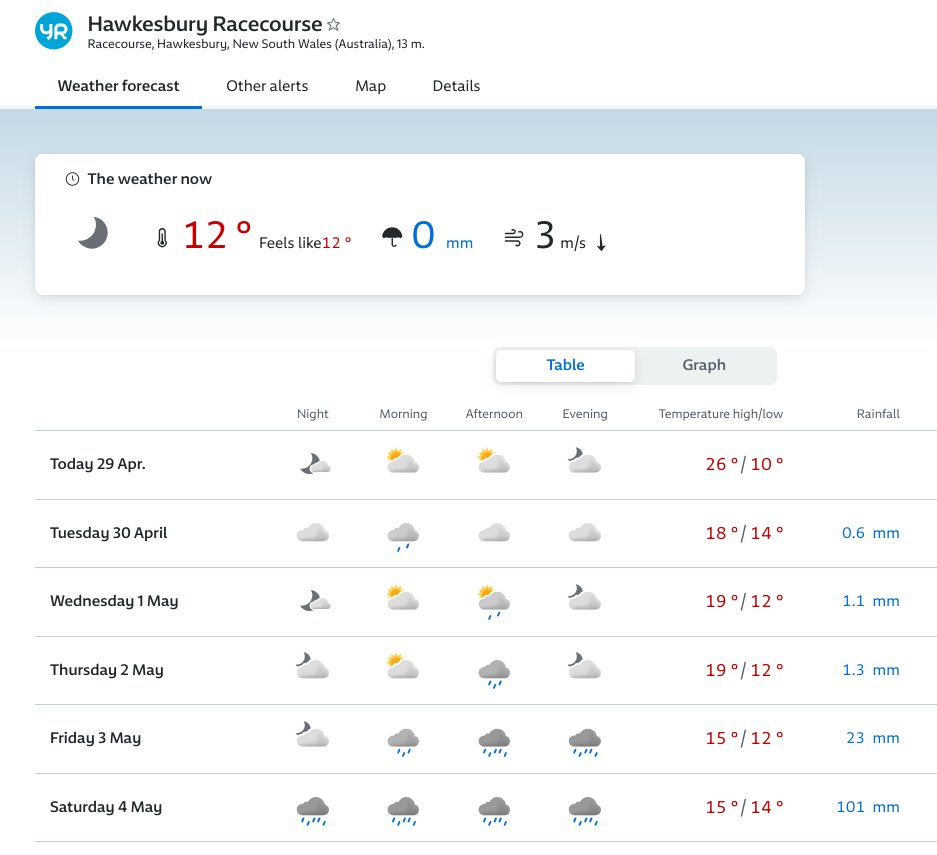Click Today 29 Apr. night weather icon
The height and width of the screenshot is (855, 937).
[x=315, y=464]
